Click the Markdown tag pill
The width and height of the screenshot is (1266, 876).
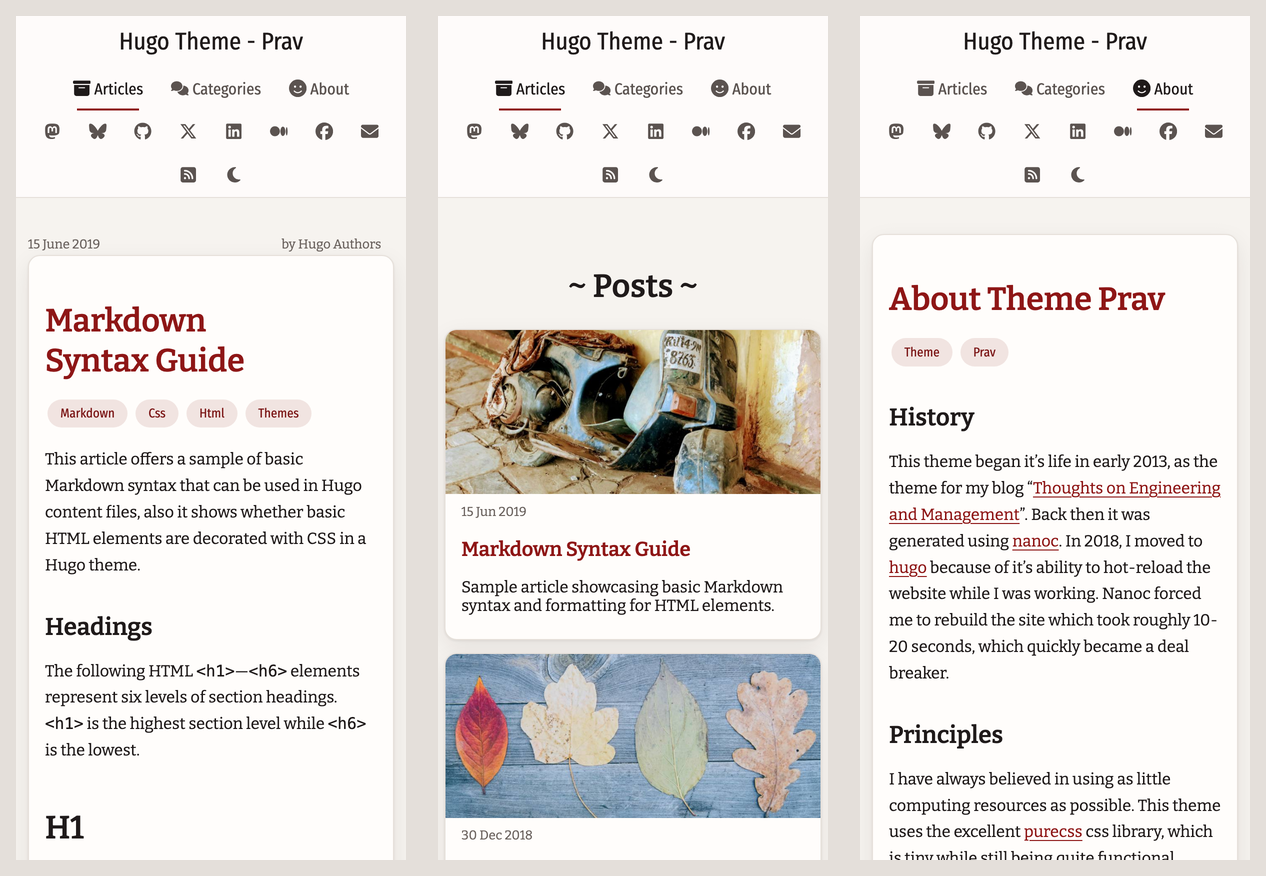coord(87,413)
